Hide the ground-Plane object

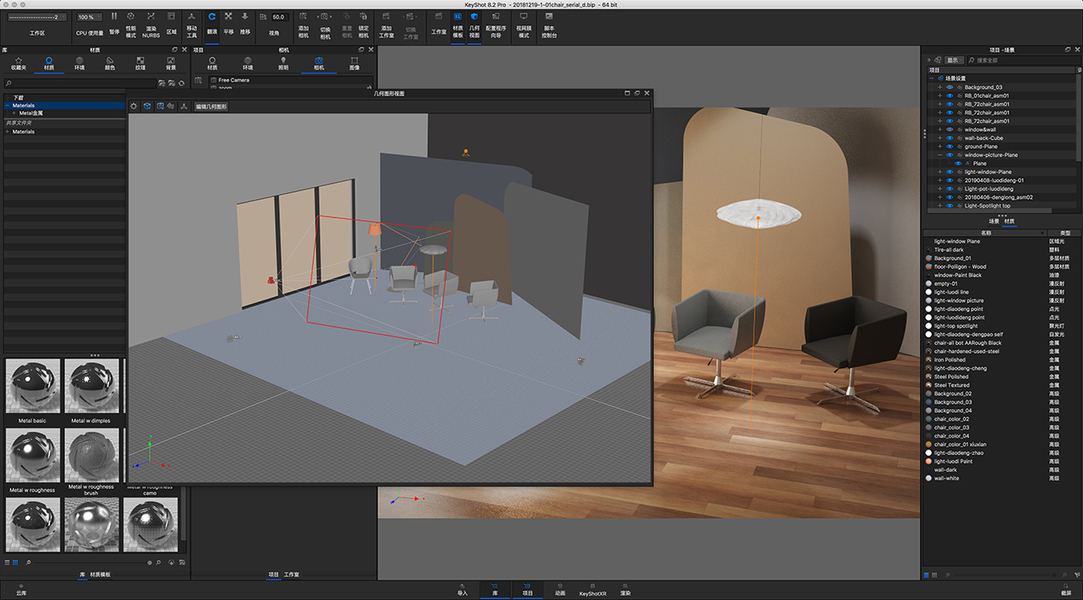click(x=949, y=146)
